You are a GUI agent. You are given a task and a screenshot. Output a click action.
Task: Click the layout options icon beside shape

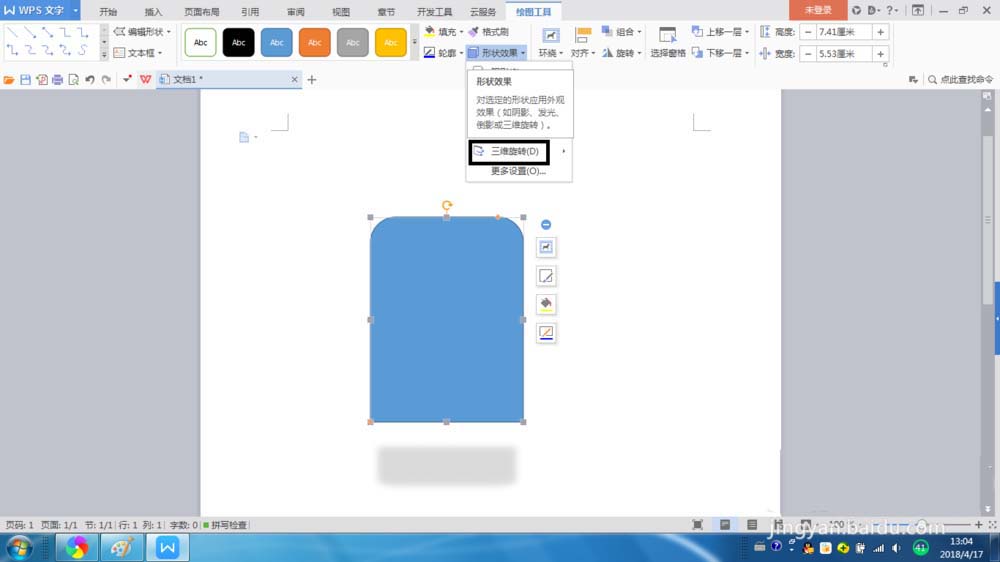pos(546,248)
